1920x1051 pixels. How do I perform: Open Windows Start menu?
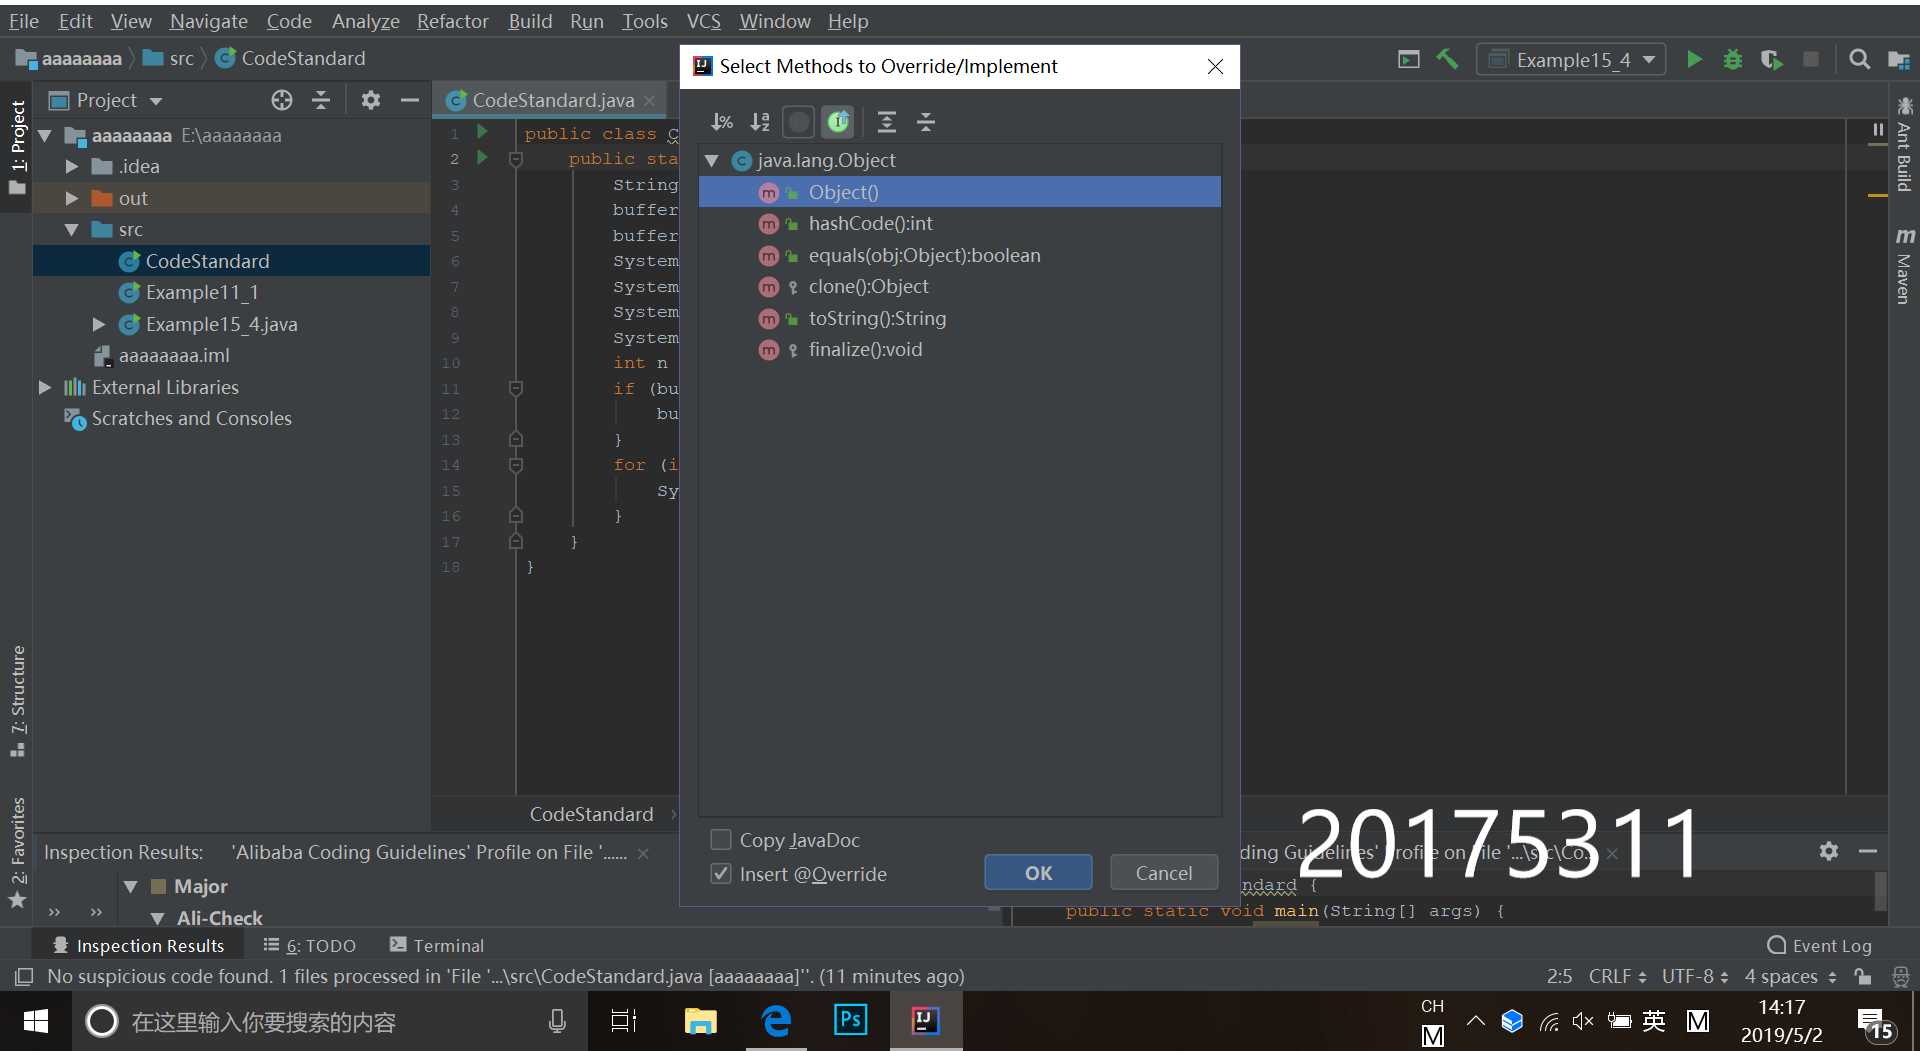pyautogui.click(x=35, y=1021)
